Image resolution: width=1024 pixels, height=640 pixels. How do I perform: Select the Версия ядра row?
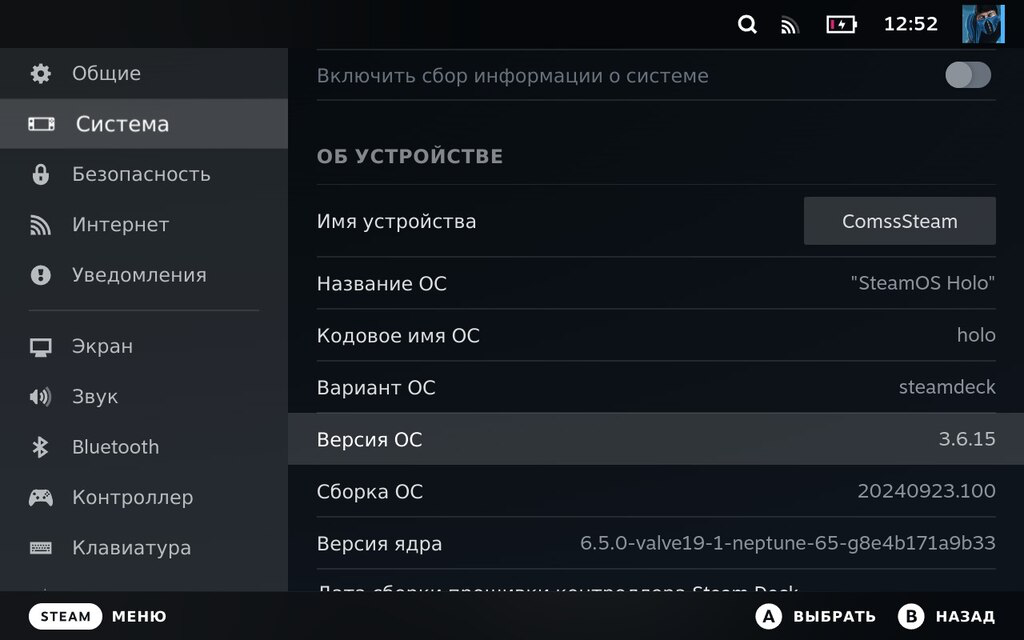[655, 544]
